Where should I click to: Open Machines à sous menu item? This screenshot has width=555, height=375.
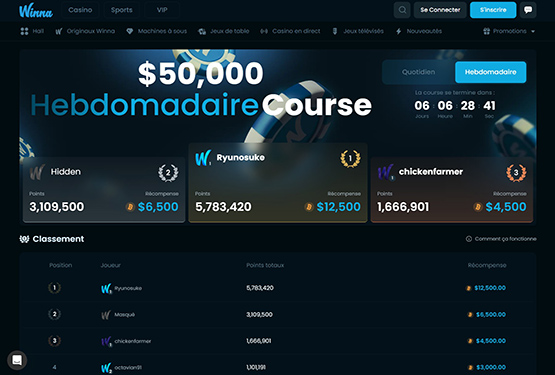click(156, 31)
